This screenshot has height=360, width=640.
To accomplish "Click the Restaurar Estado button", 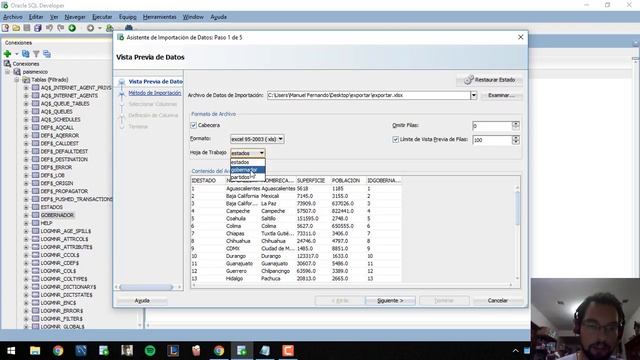I will [x=489, y=80].
